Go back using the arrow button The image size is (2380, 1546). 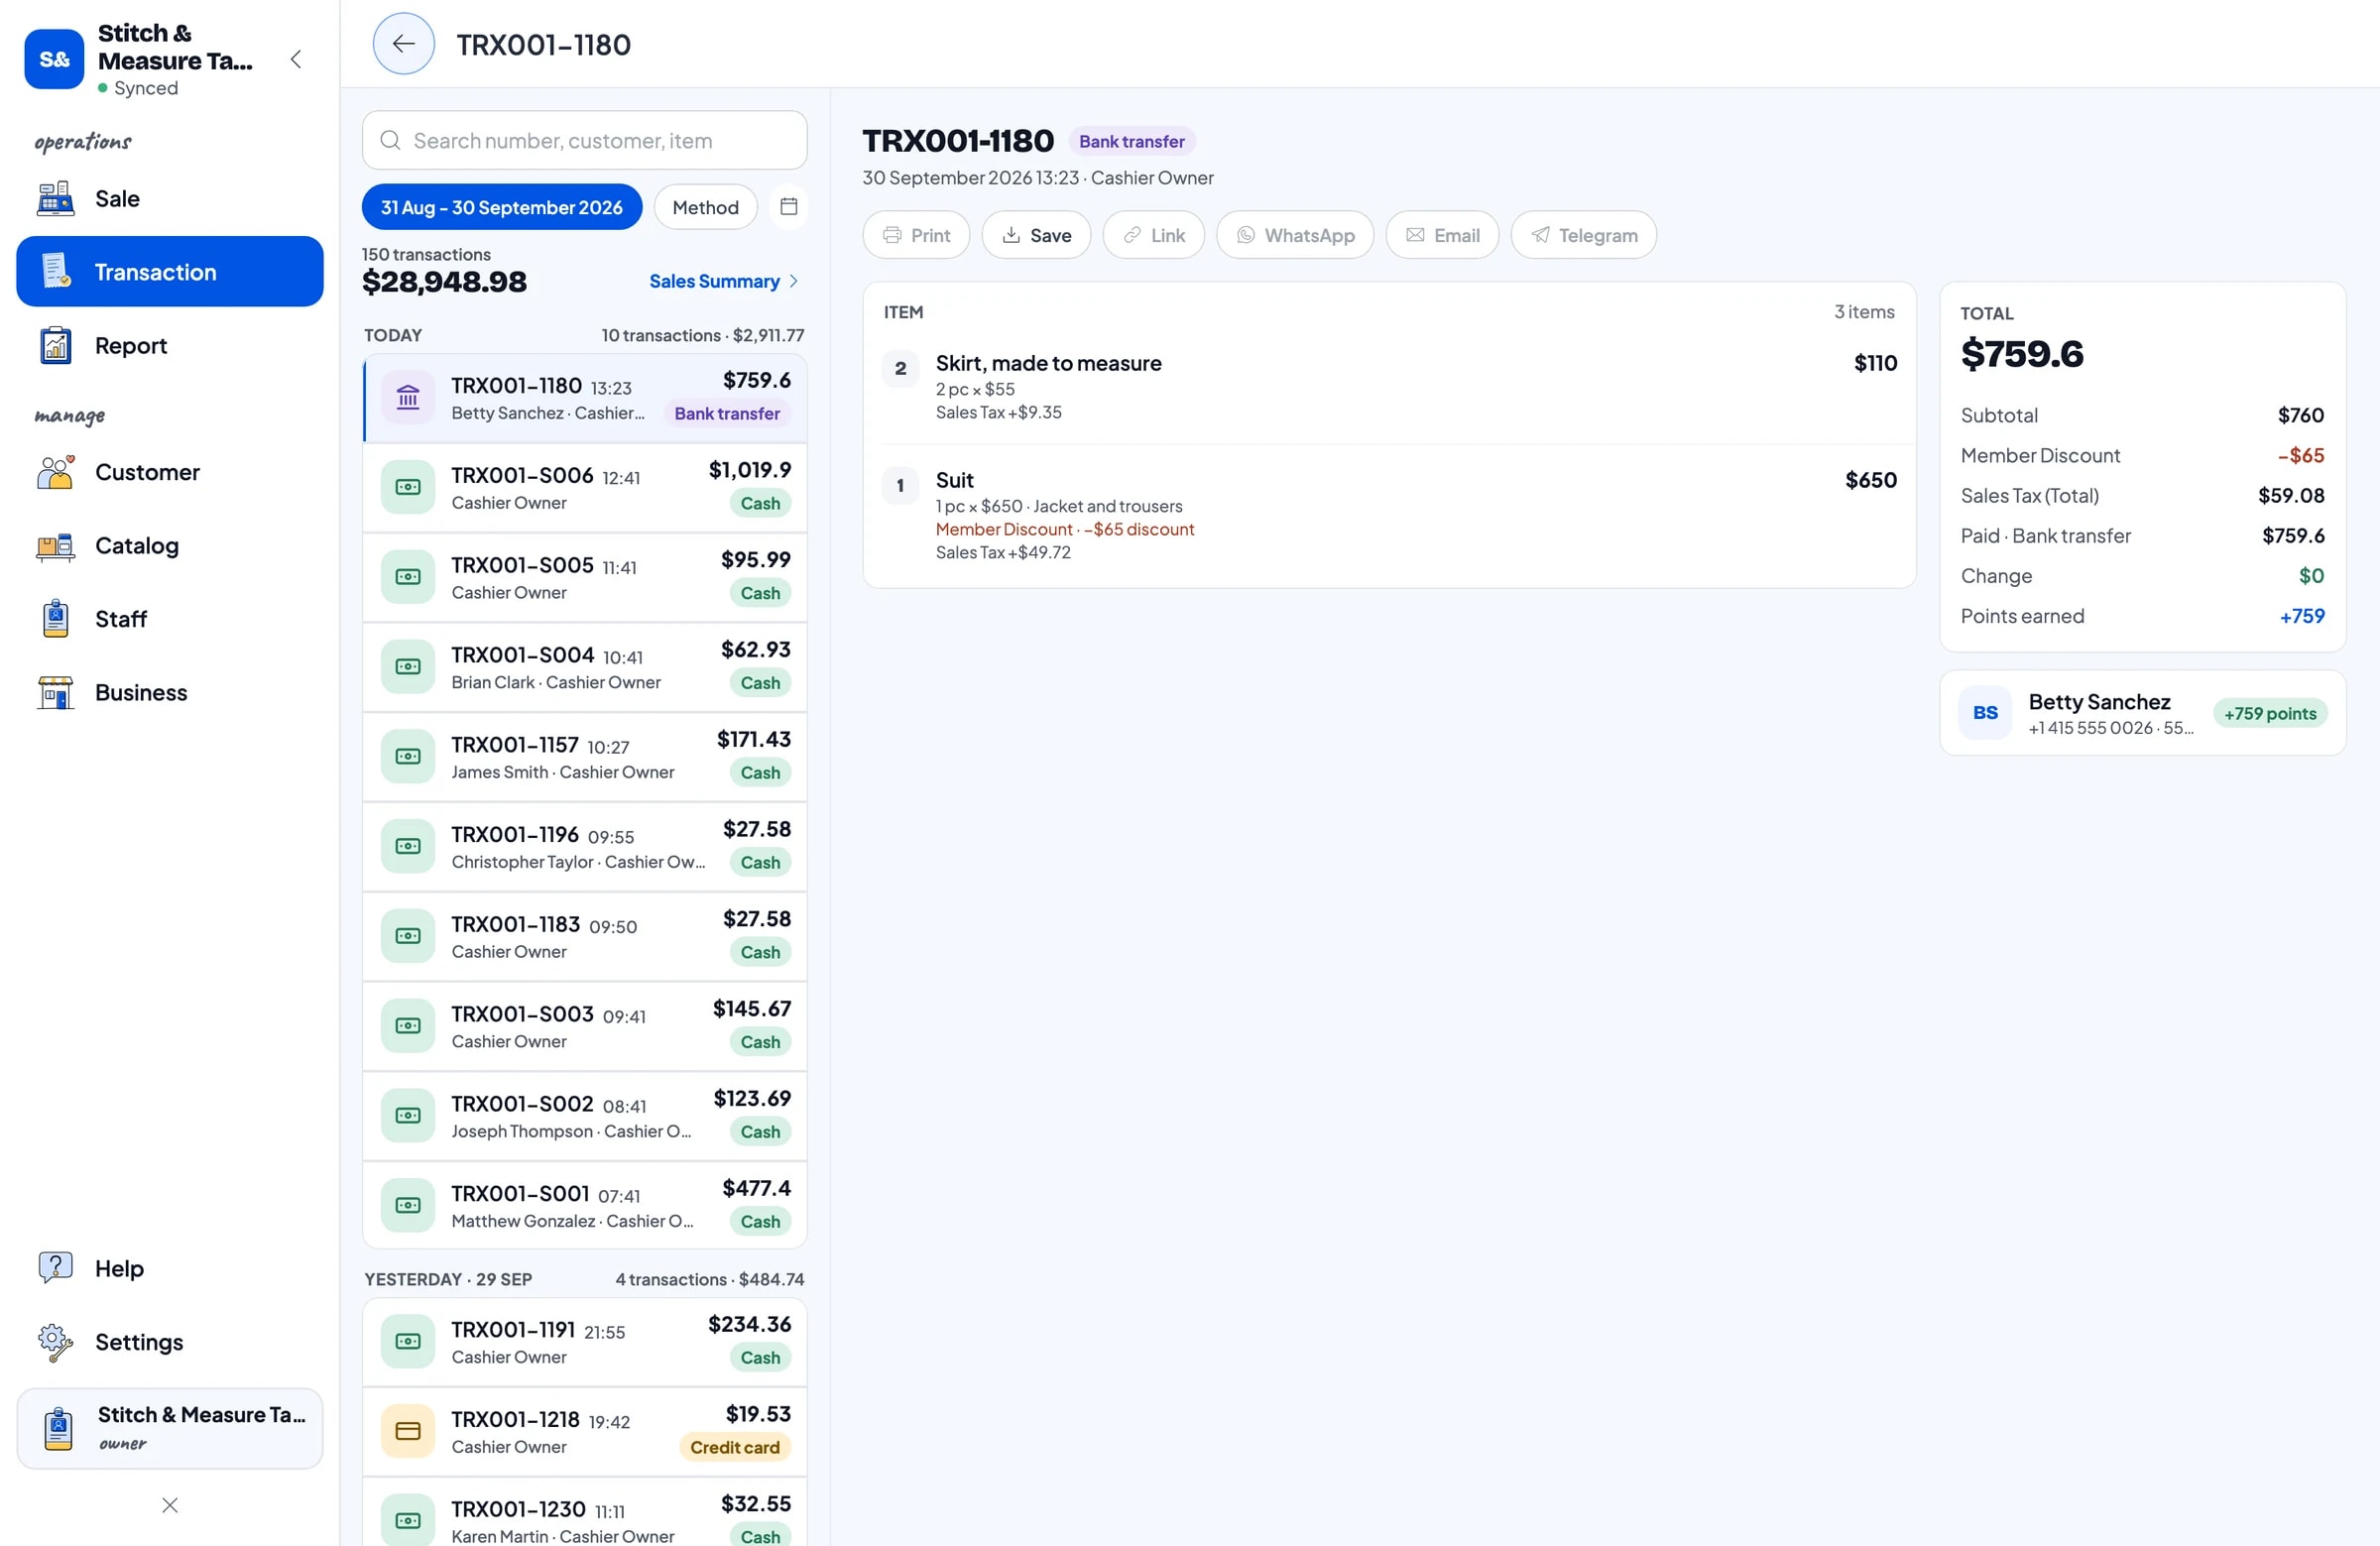pos(403,44)
